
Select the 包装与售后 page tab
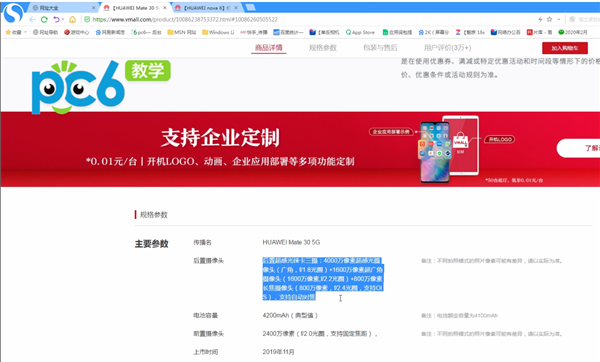[380, 48]
